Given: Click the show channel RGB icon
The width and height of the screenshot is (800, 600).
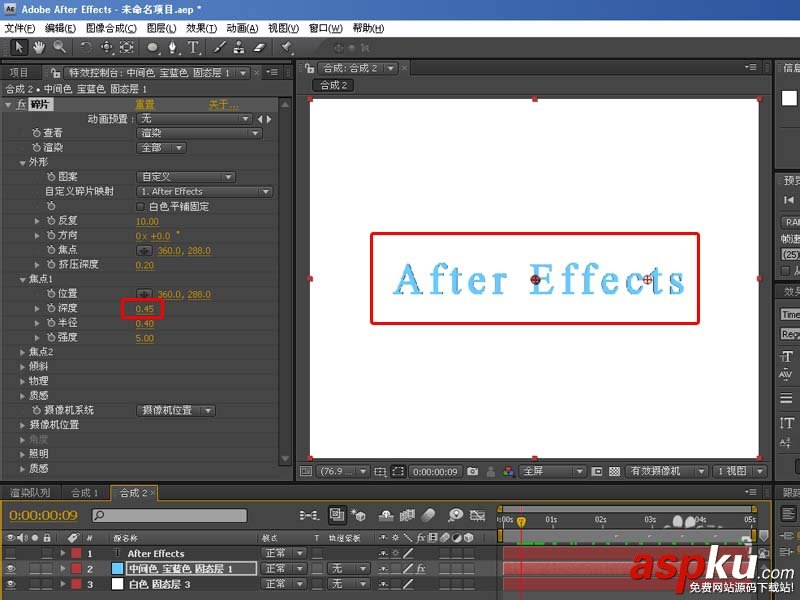Looking at the screenshot, I should (x=508, y=471).
